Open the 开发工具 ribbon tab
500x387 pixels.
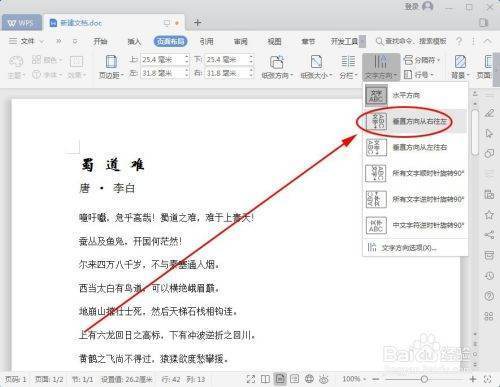tap(344, 41)
